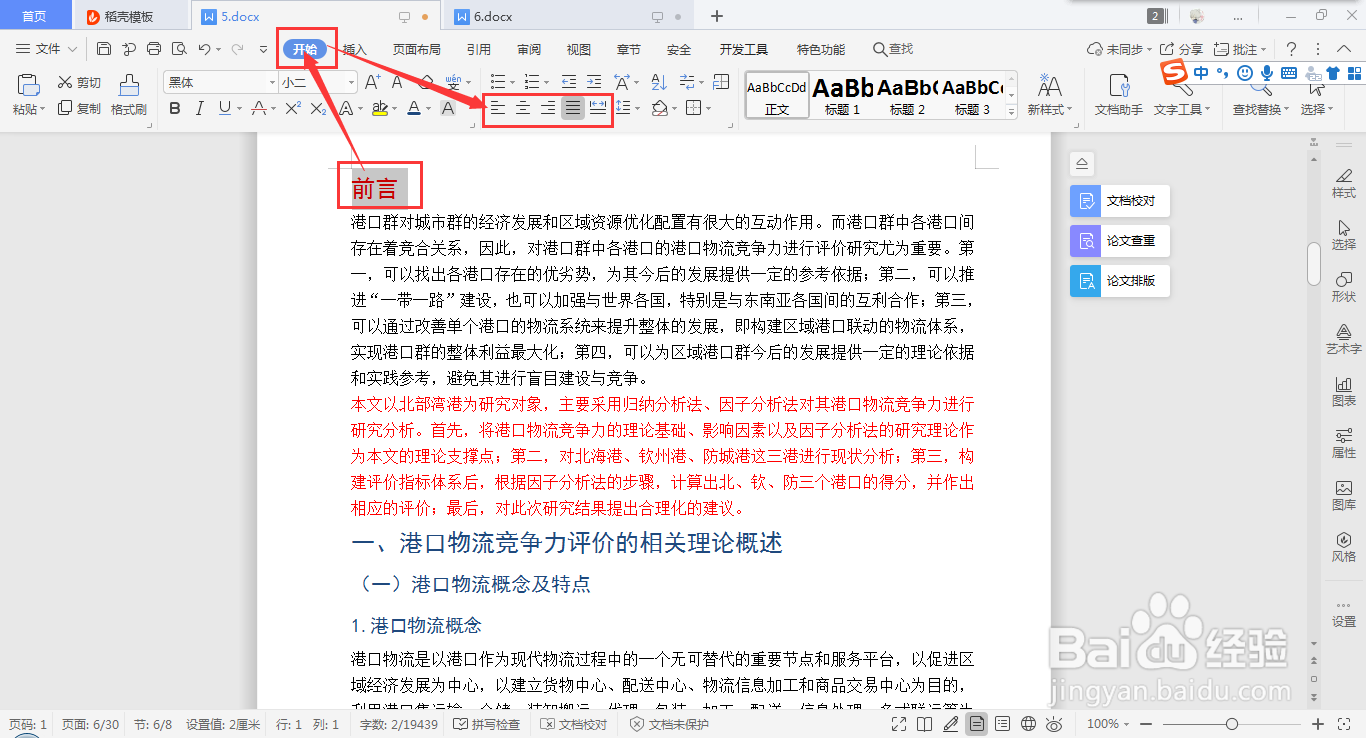This screenshot has height=738, width=1366.
Task: Switch to the 插入 ribbon tab
Action: [356, 48]
